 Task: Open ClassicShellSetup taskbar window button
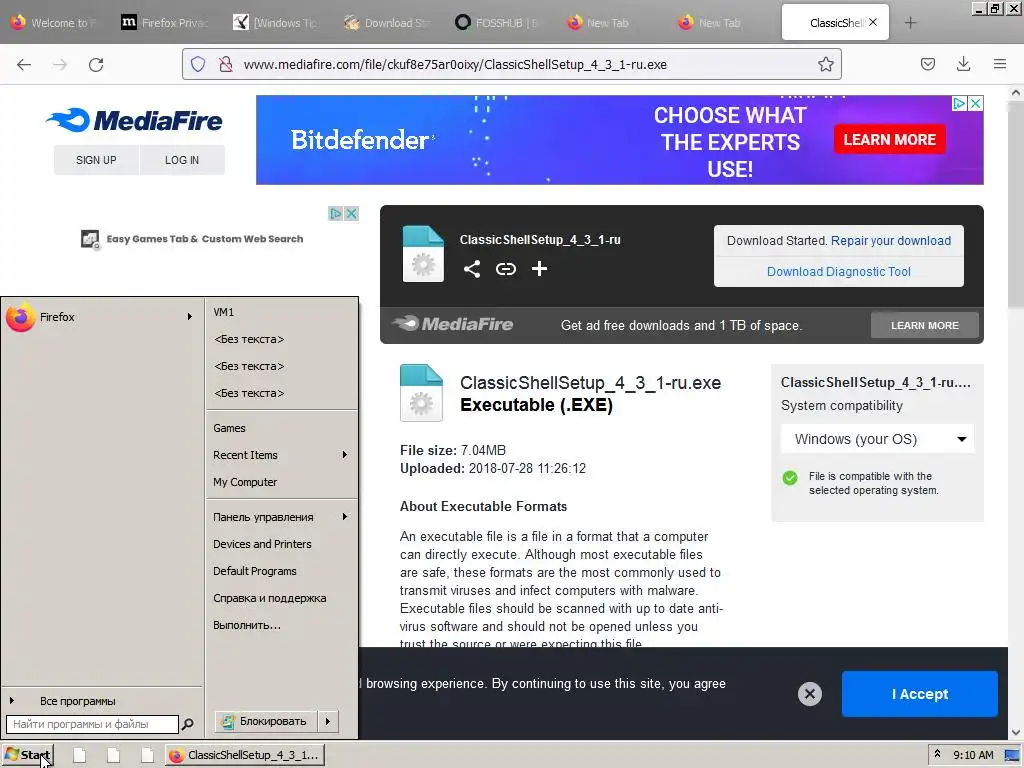tap(245, 756)
